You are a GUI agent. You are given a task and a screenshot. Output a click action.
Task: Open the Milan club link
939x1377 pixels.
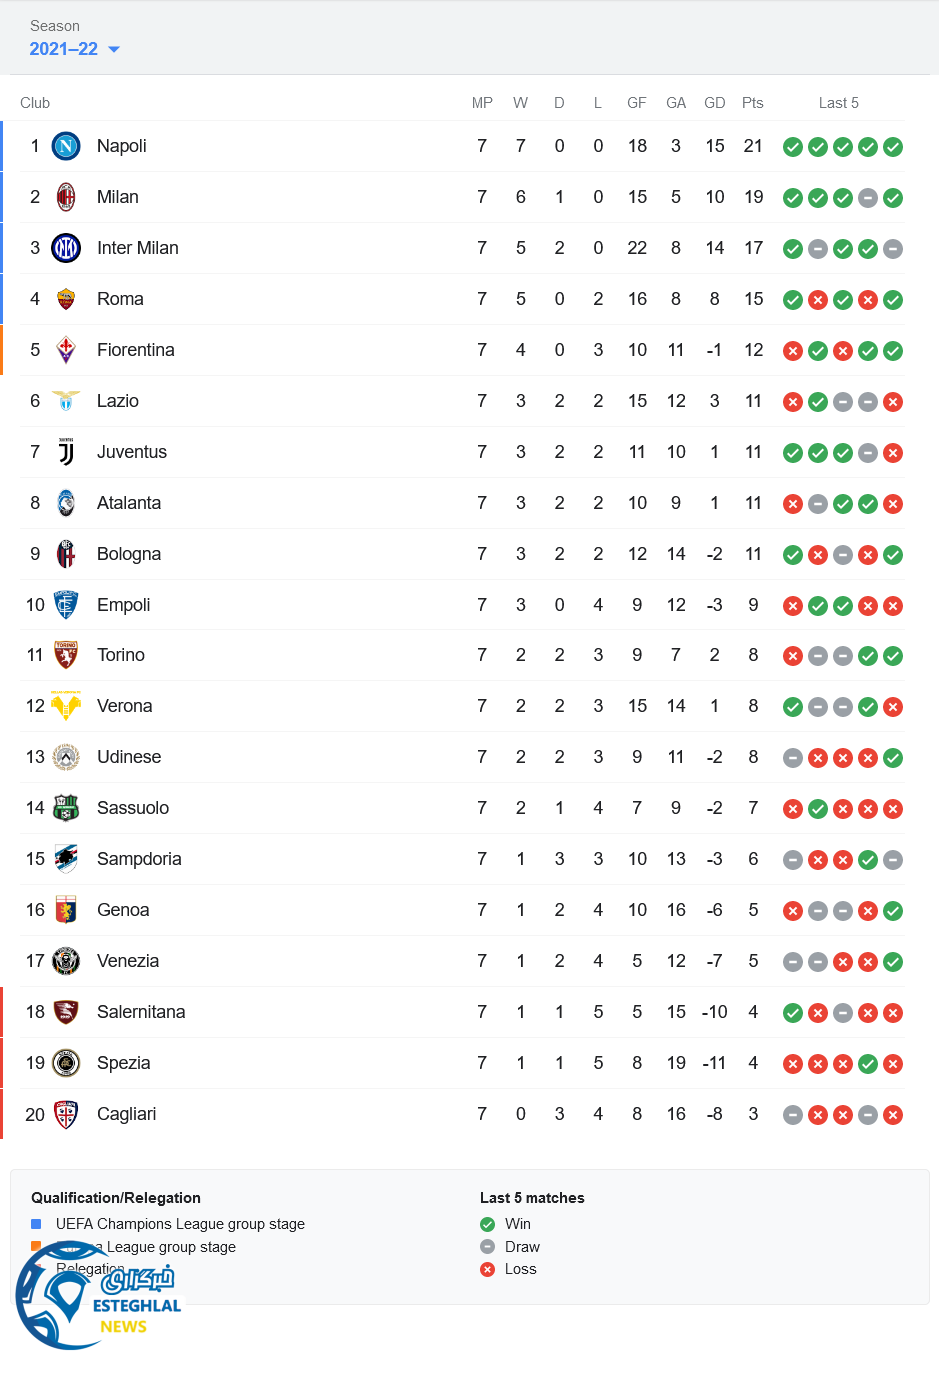[117, 197]
